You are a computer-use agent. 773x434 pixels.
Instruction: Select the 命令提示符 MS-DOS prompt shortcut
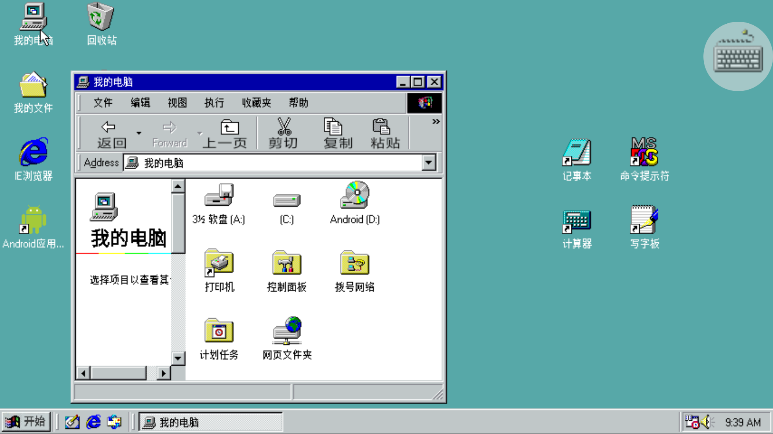[644, 154]
